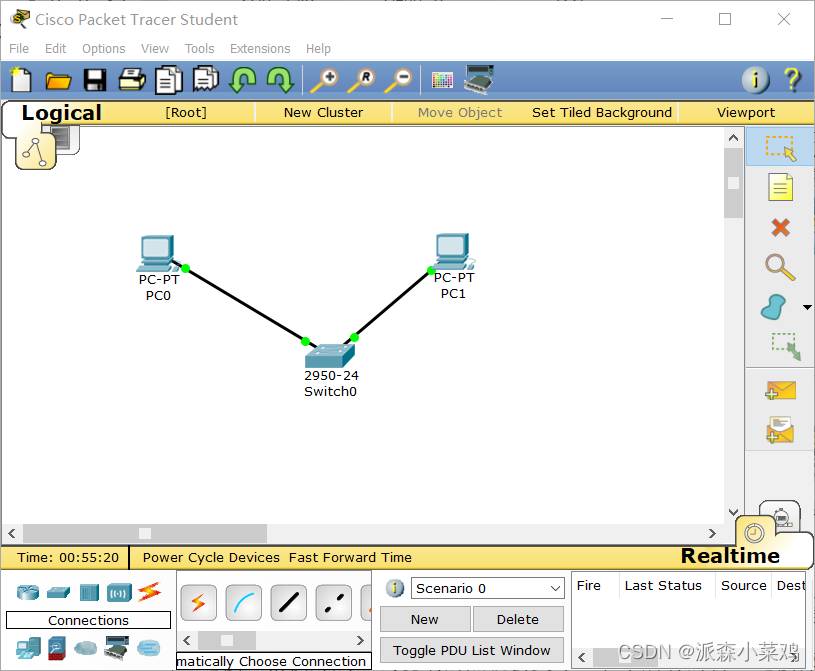Add a Complex PDU envelope

780,430
